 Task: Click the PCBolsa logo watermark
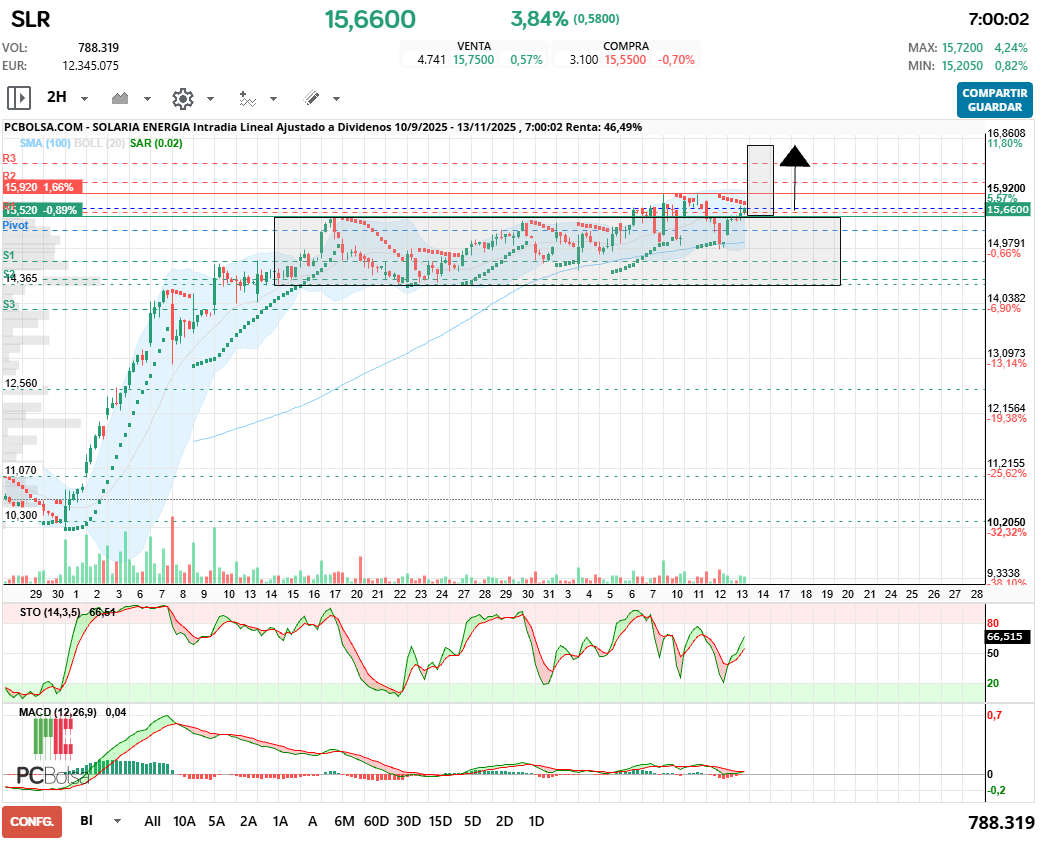50,775
